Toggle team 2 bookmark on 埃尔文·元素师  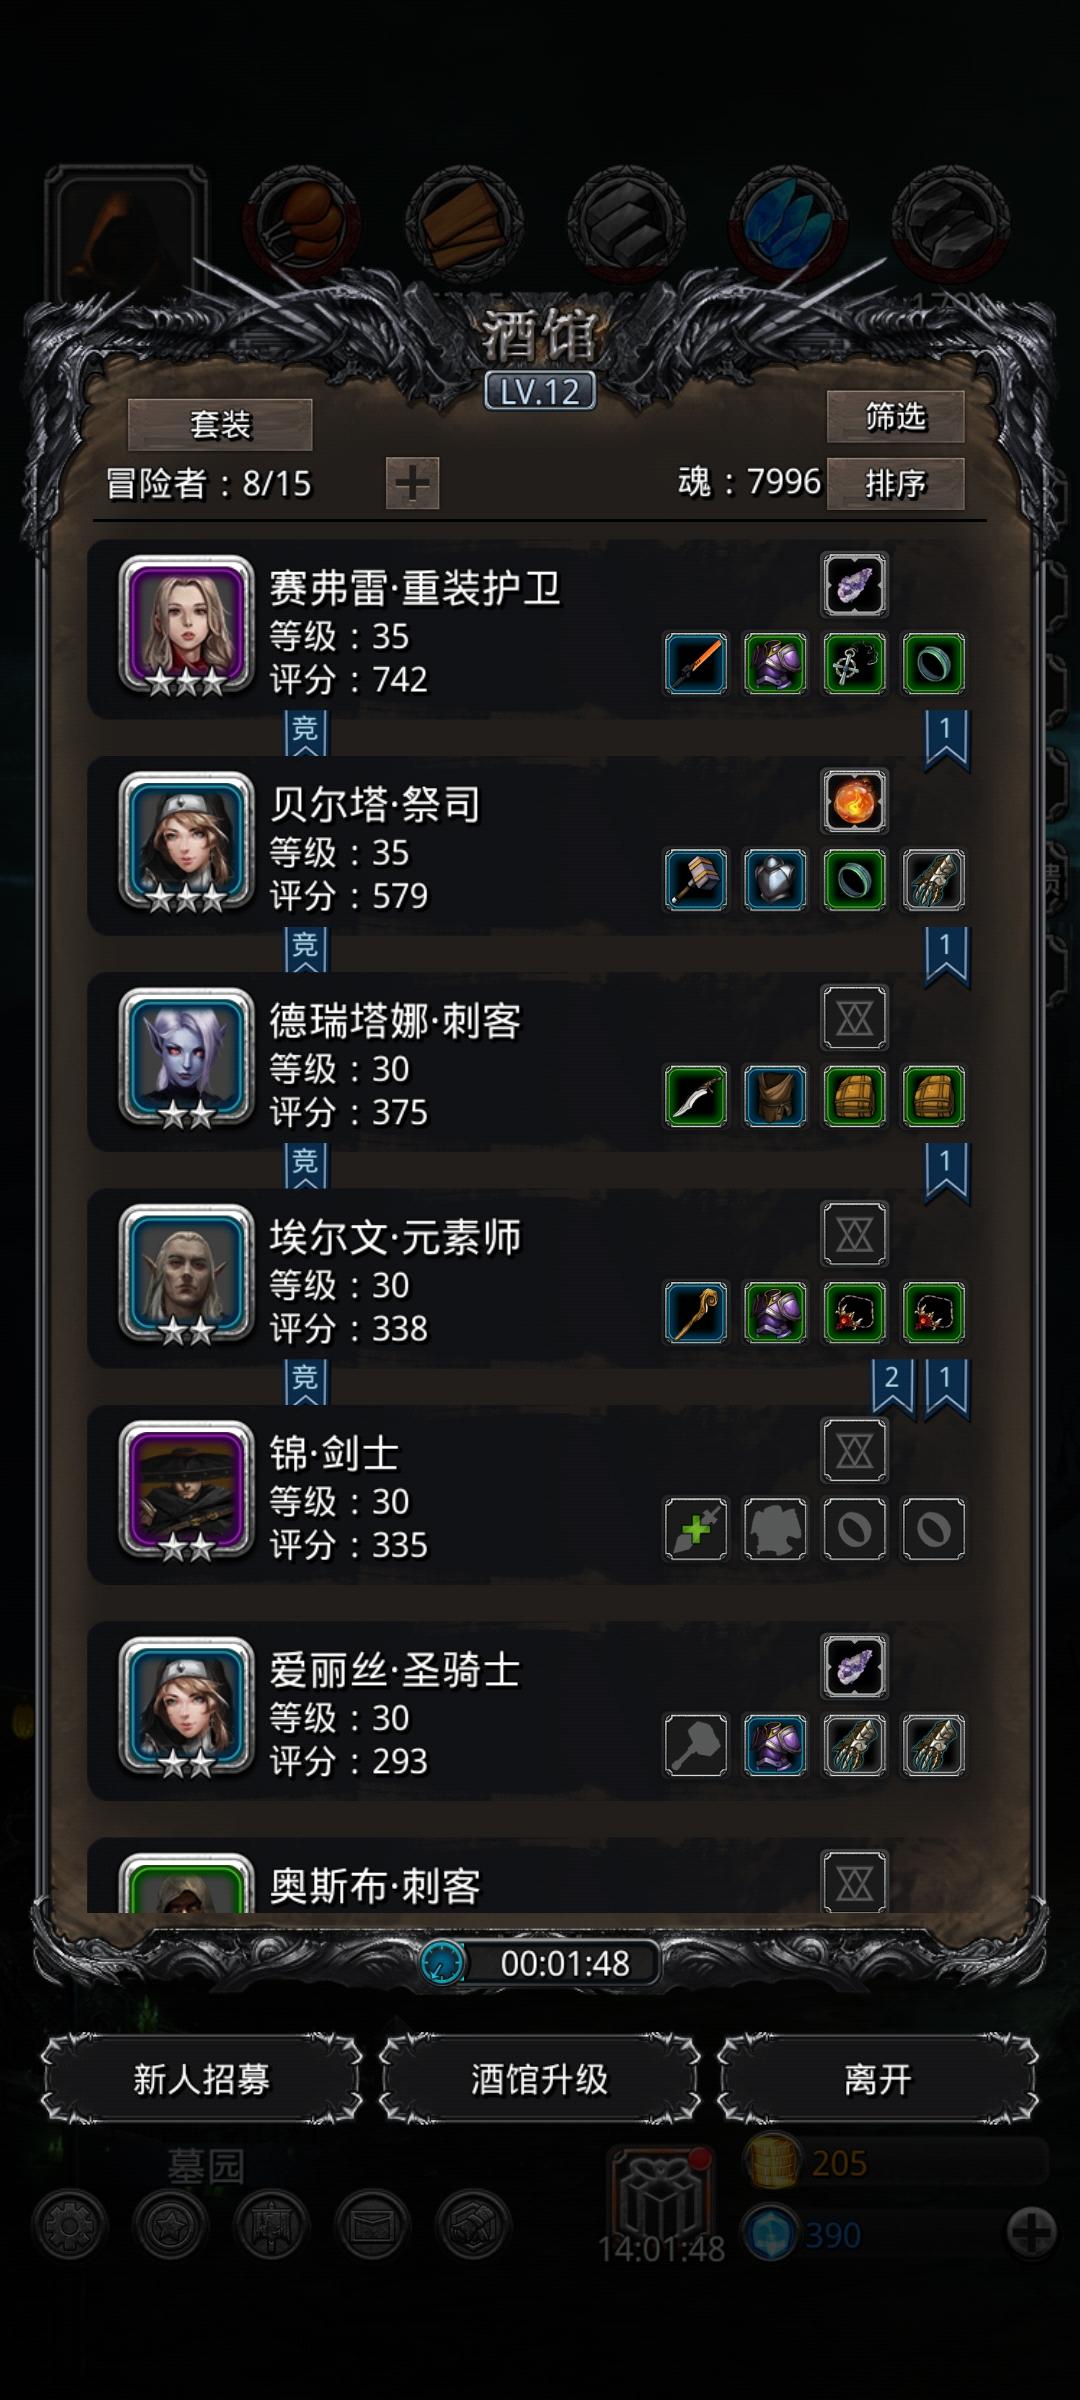point(892,1386)
